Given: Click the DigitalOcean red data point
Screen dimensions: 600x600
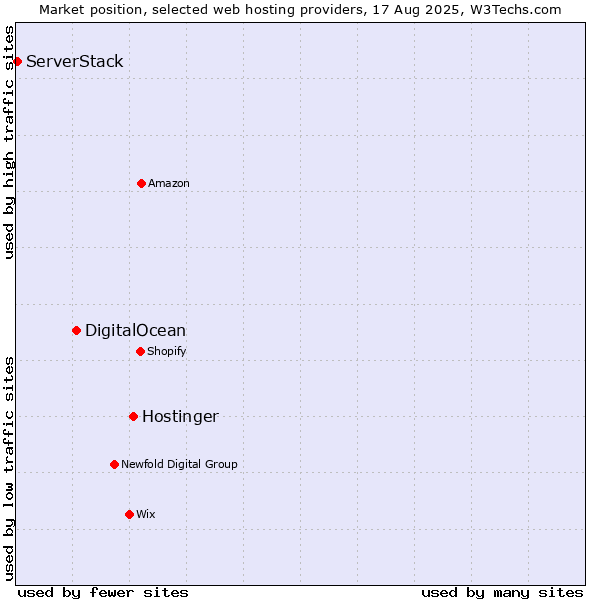Looking at the screenshot, I should [x=77, y=331].
